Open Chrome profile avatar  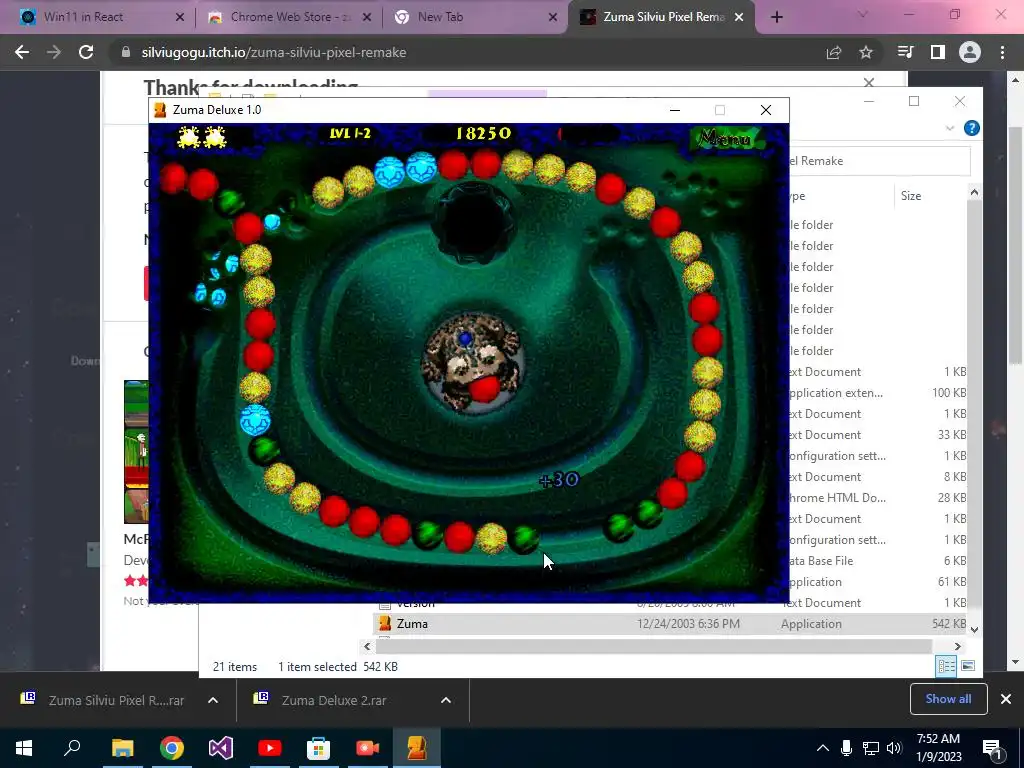(970, 52)
